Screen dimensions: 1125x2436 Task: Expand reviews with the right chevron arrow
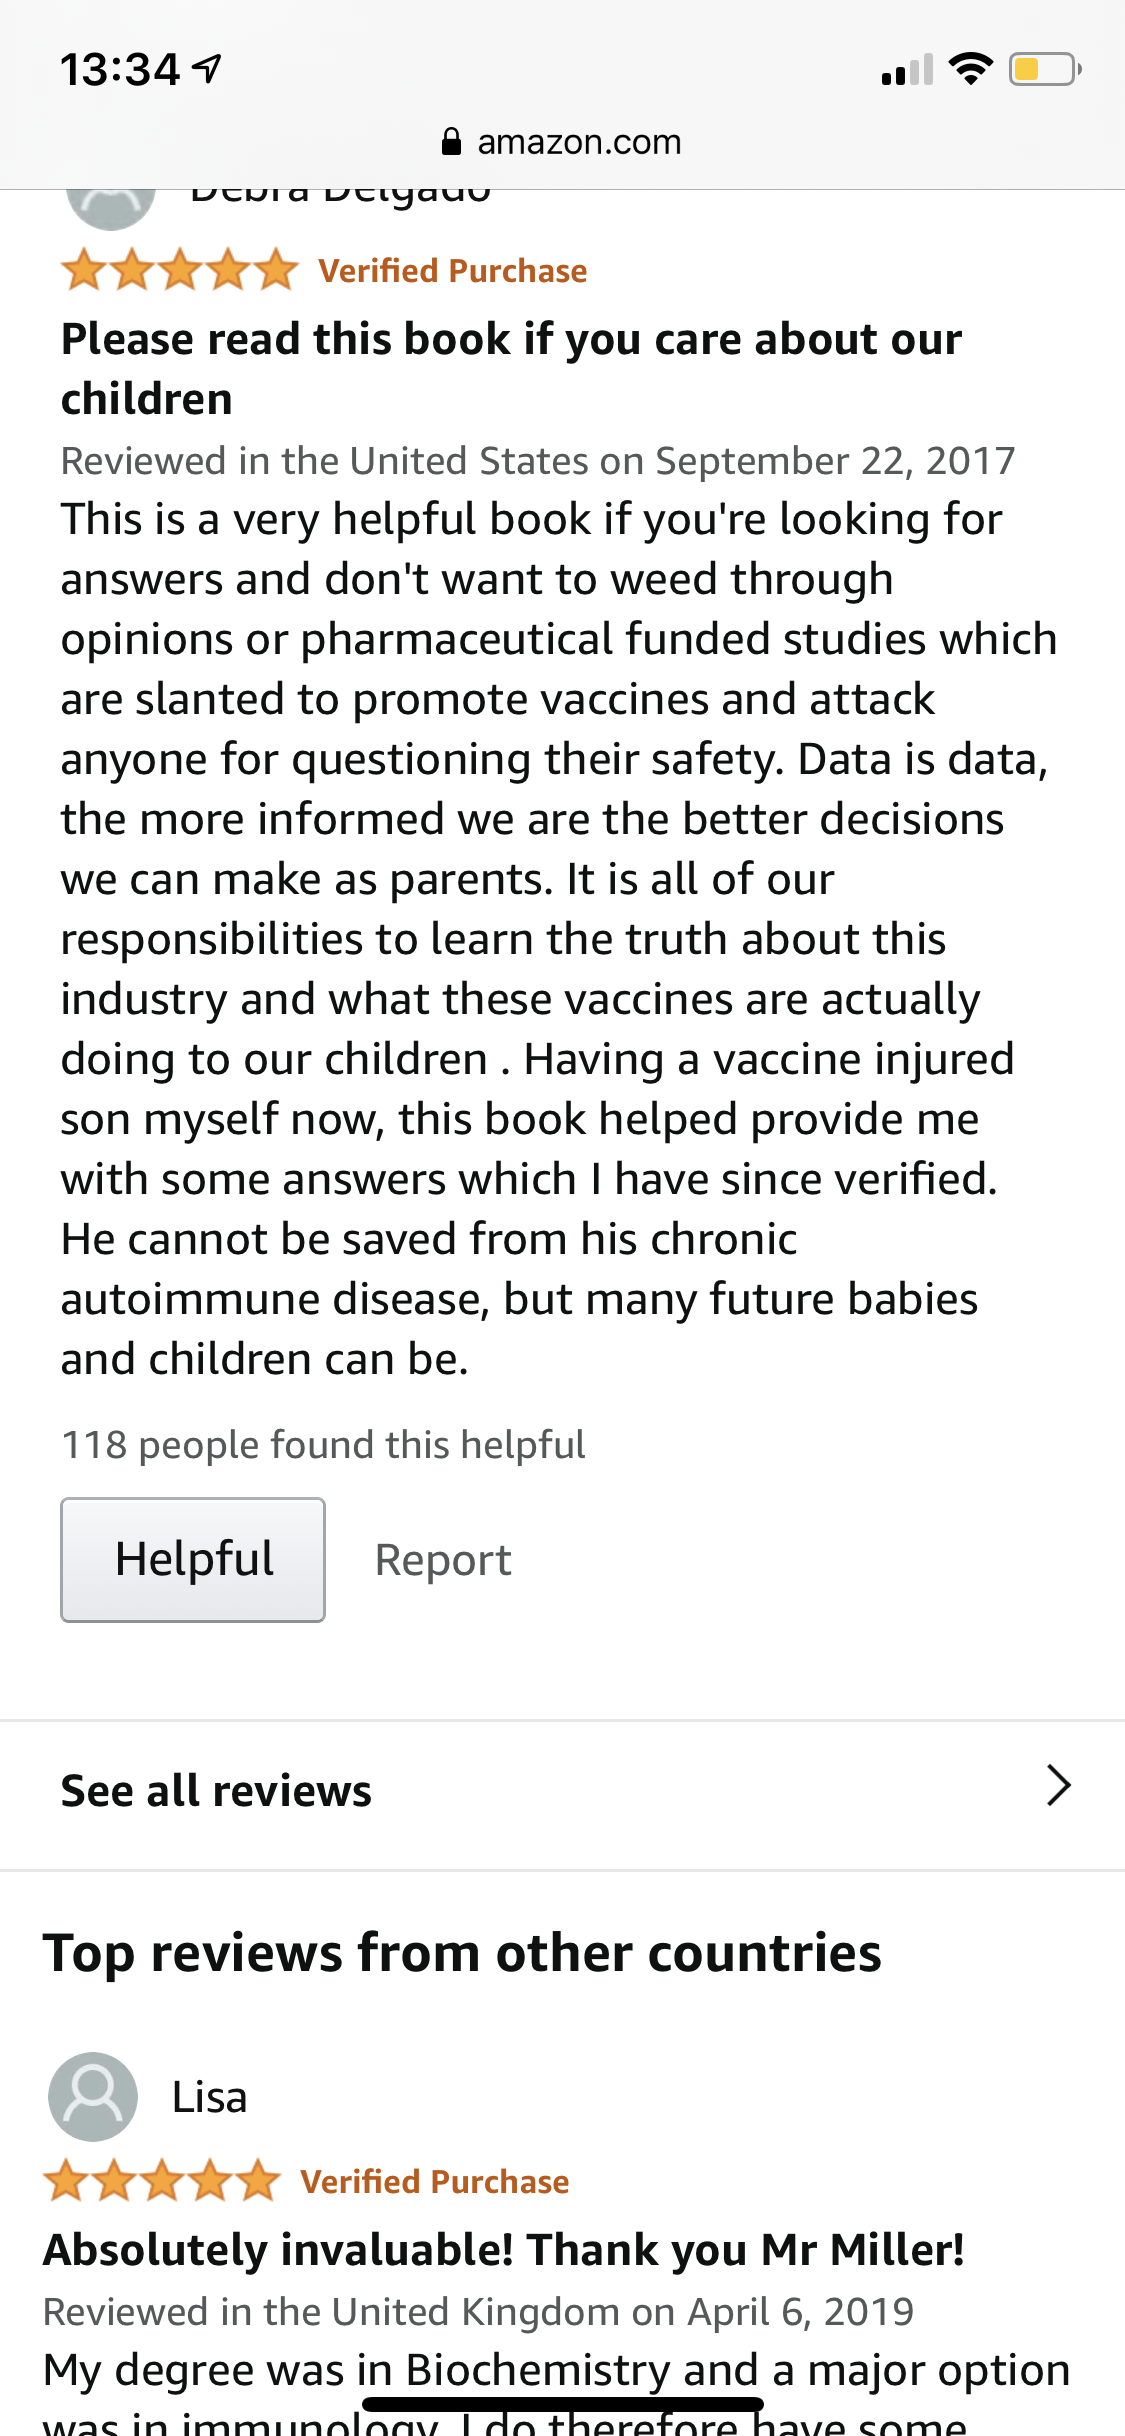[x=1058, y=1786]
